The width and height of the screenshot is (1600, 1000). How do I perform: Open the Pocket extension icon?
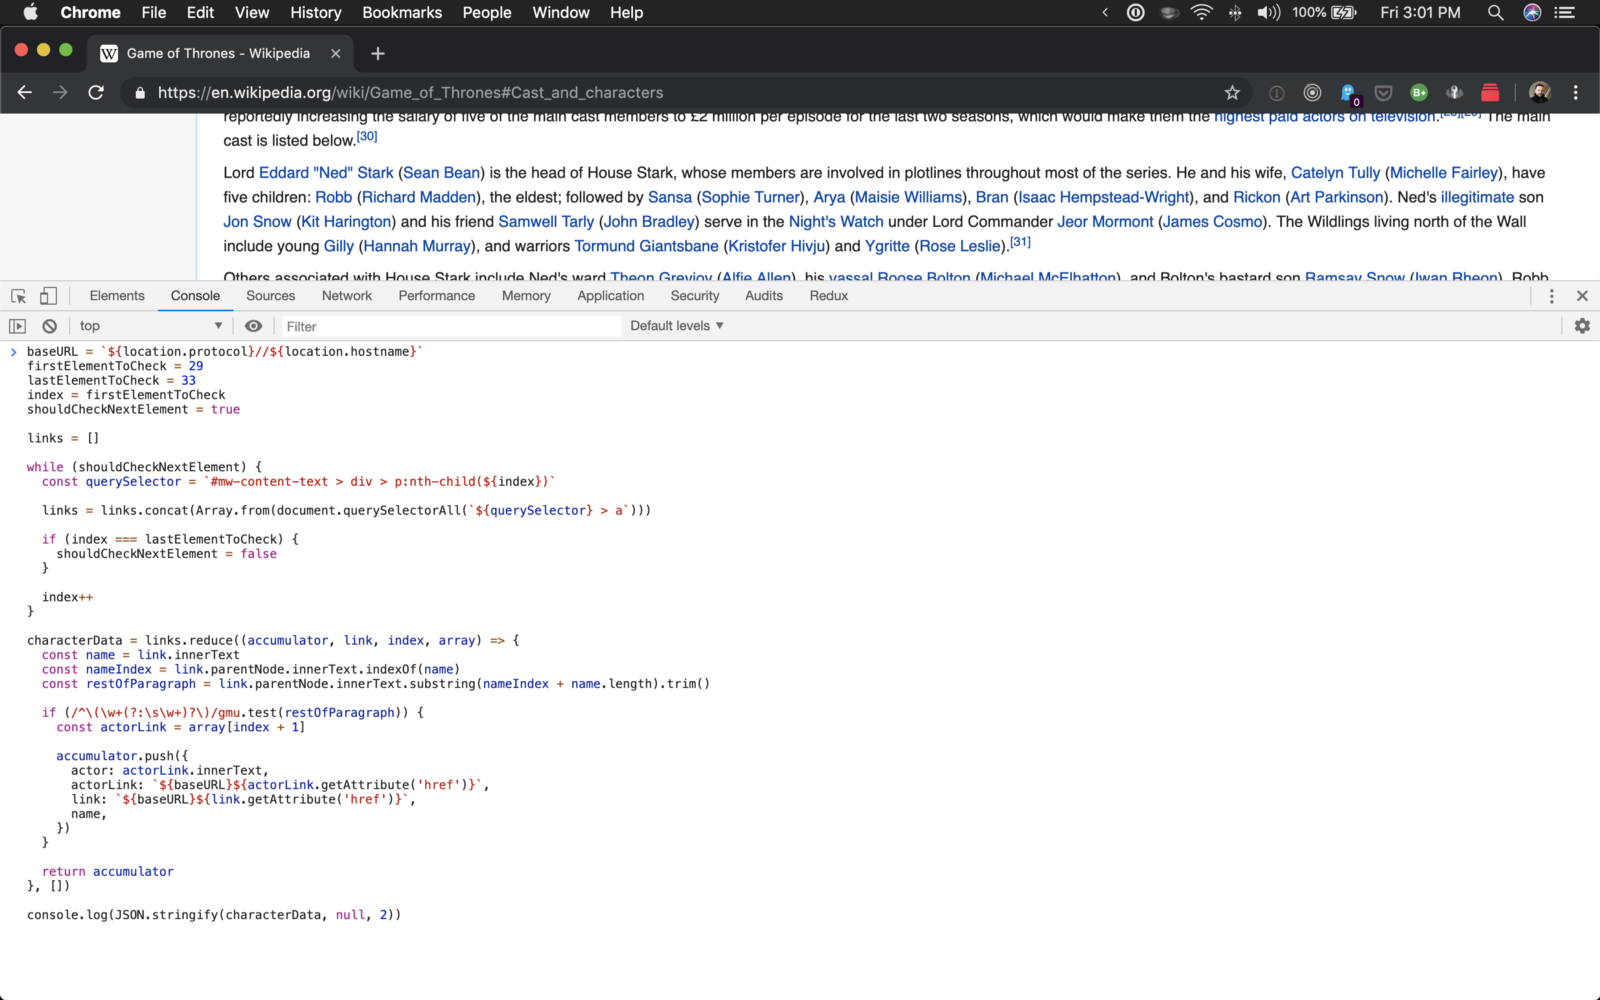tap(1384, 93)
